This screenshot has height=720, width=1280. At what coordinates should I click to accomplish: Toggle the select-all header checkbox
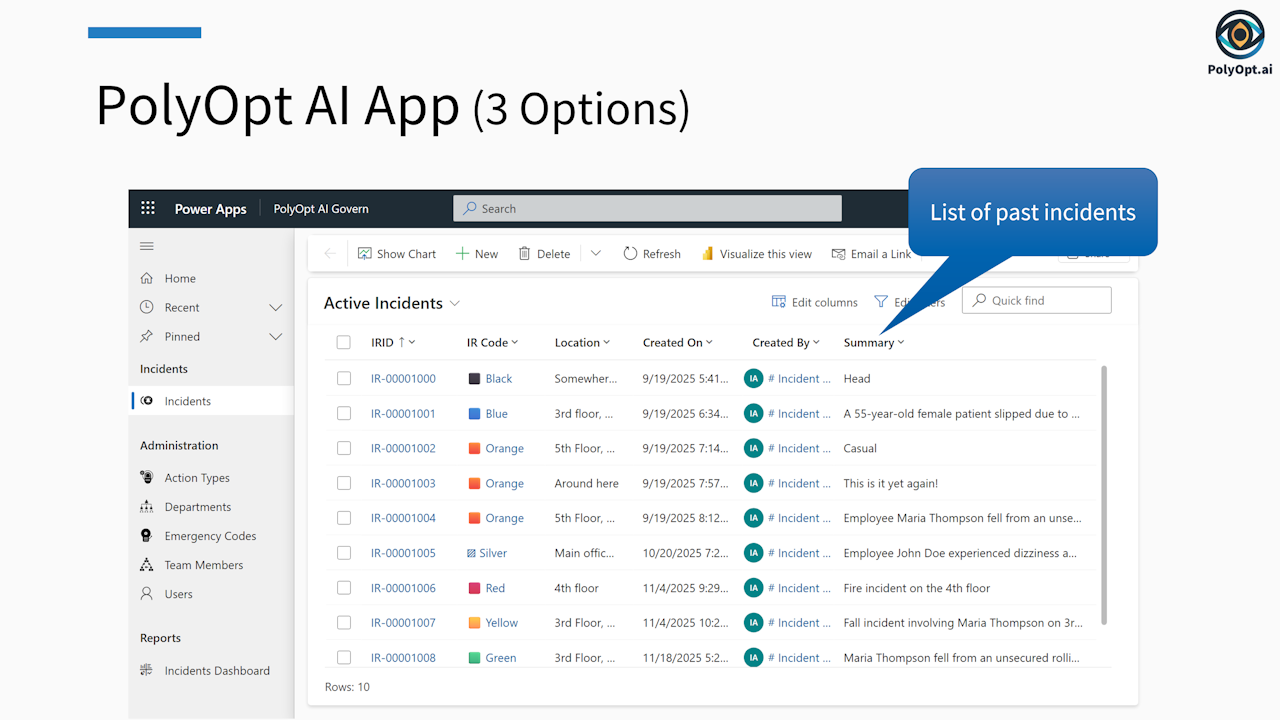(344, 343)
